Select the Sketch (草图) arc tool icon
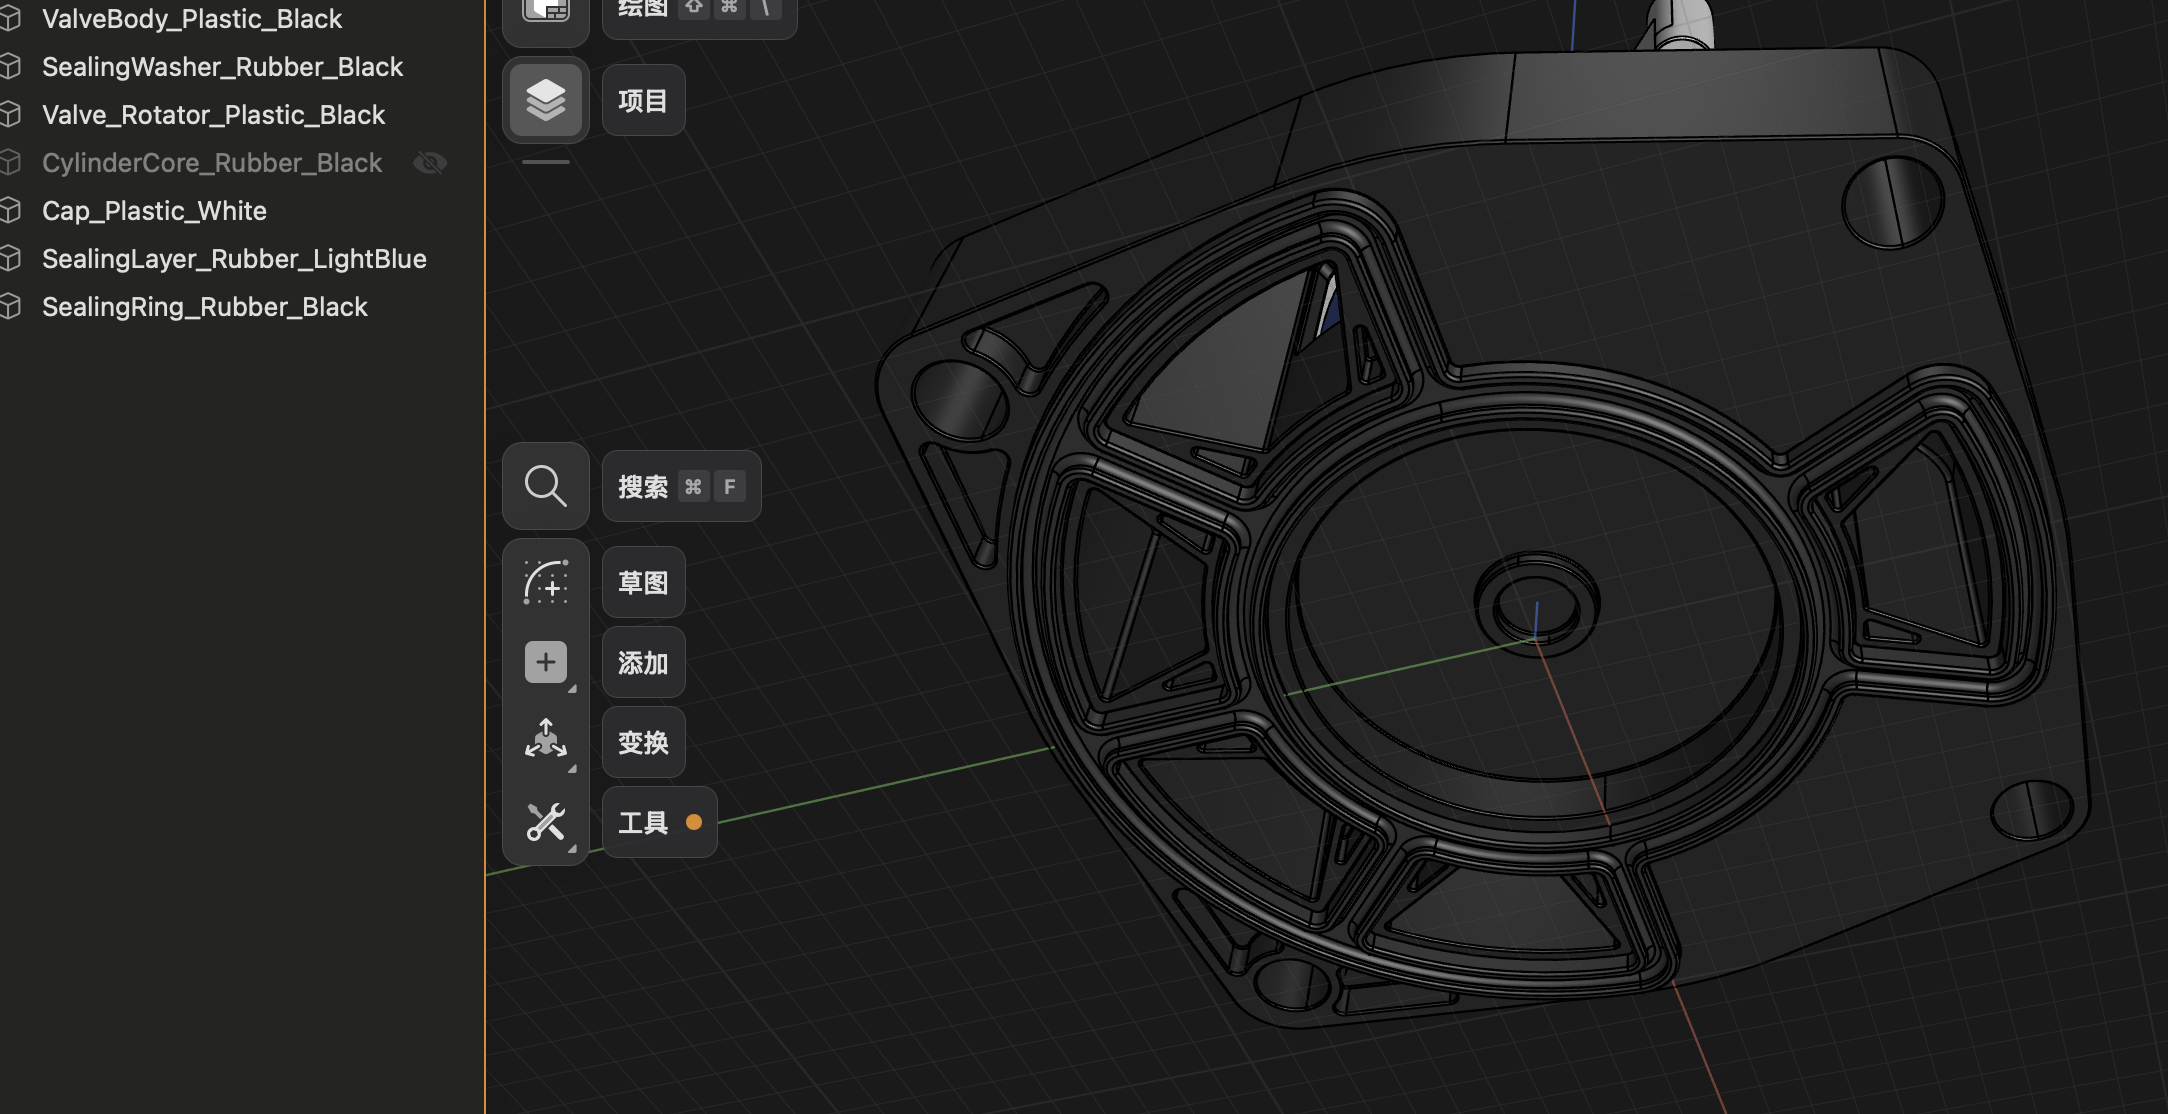The image size is (2168, 1114). (545, 582)
